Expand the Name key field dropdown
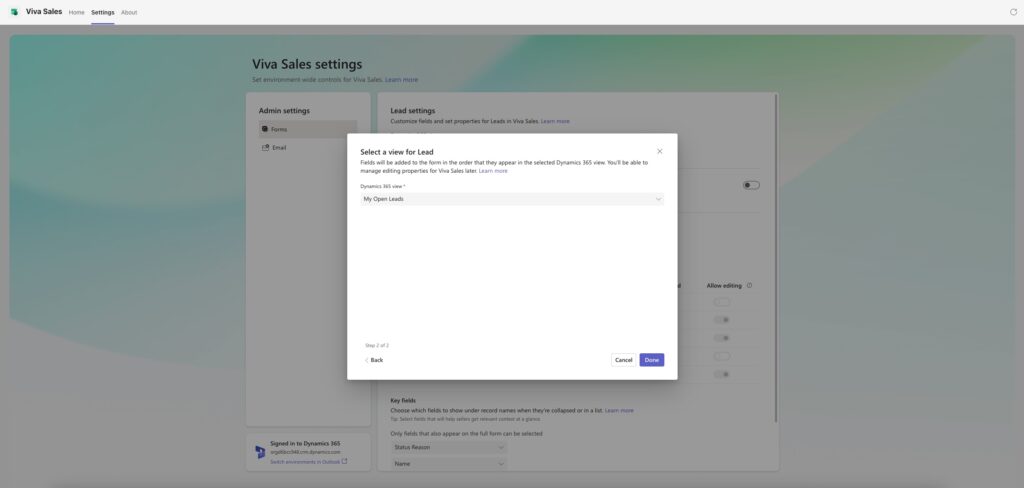The width and height of the screenshot is (1024, 488). 449,464
